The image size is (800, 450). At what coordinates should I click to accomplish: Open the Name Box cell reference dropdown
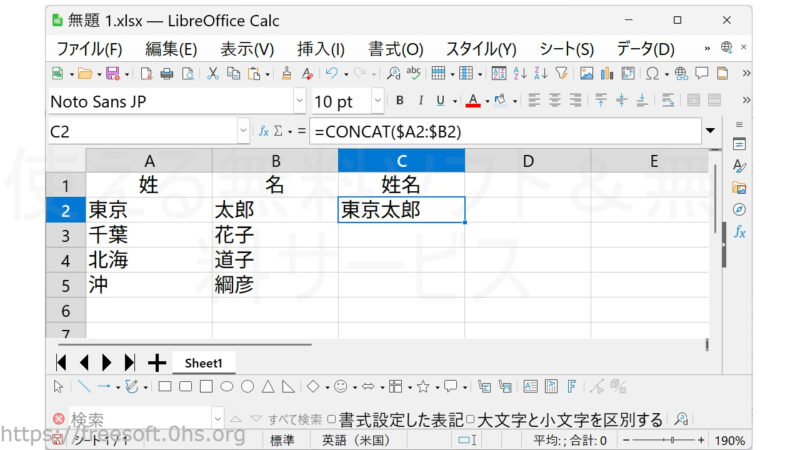(x=243, y=131)
